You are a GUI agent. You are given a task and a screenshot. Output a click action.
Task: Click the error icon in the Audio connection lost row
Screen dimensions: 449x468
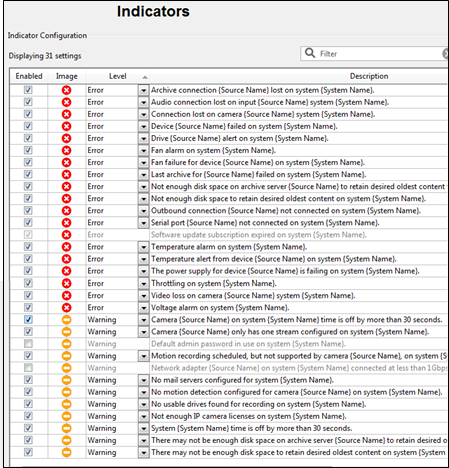click(x=66, y=102)
